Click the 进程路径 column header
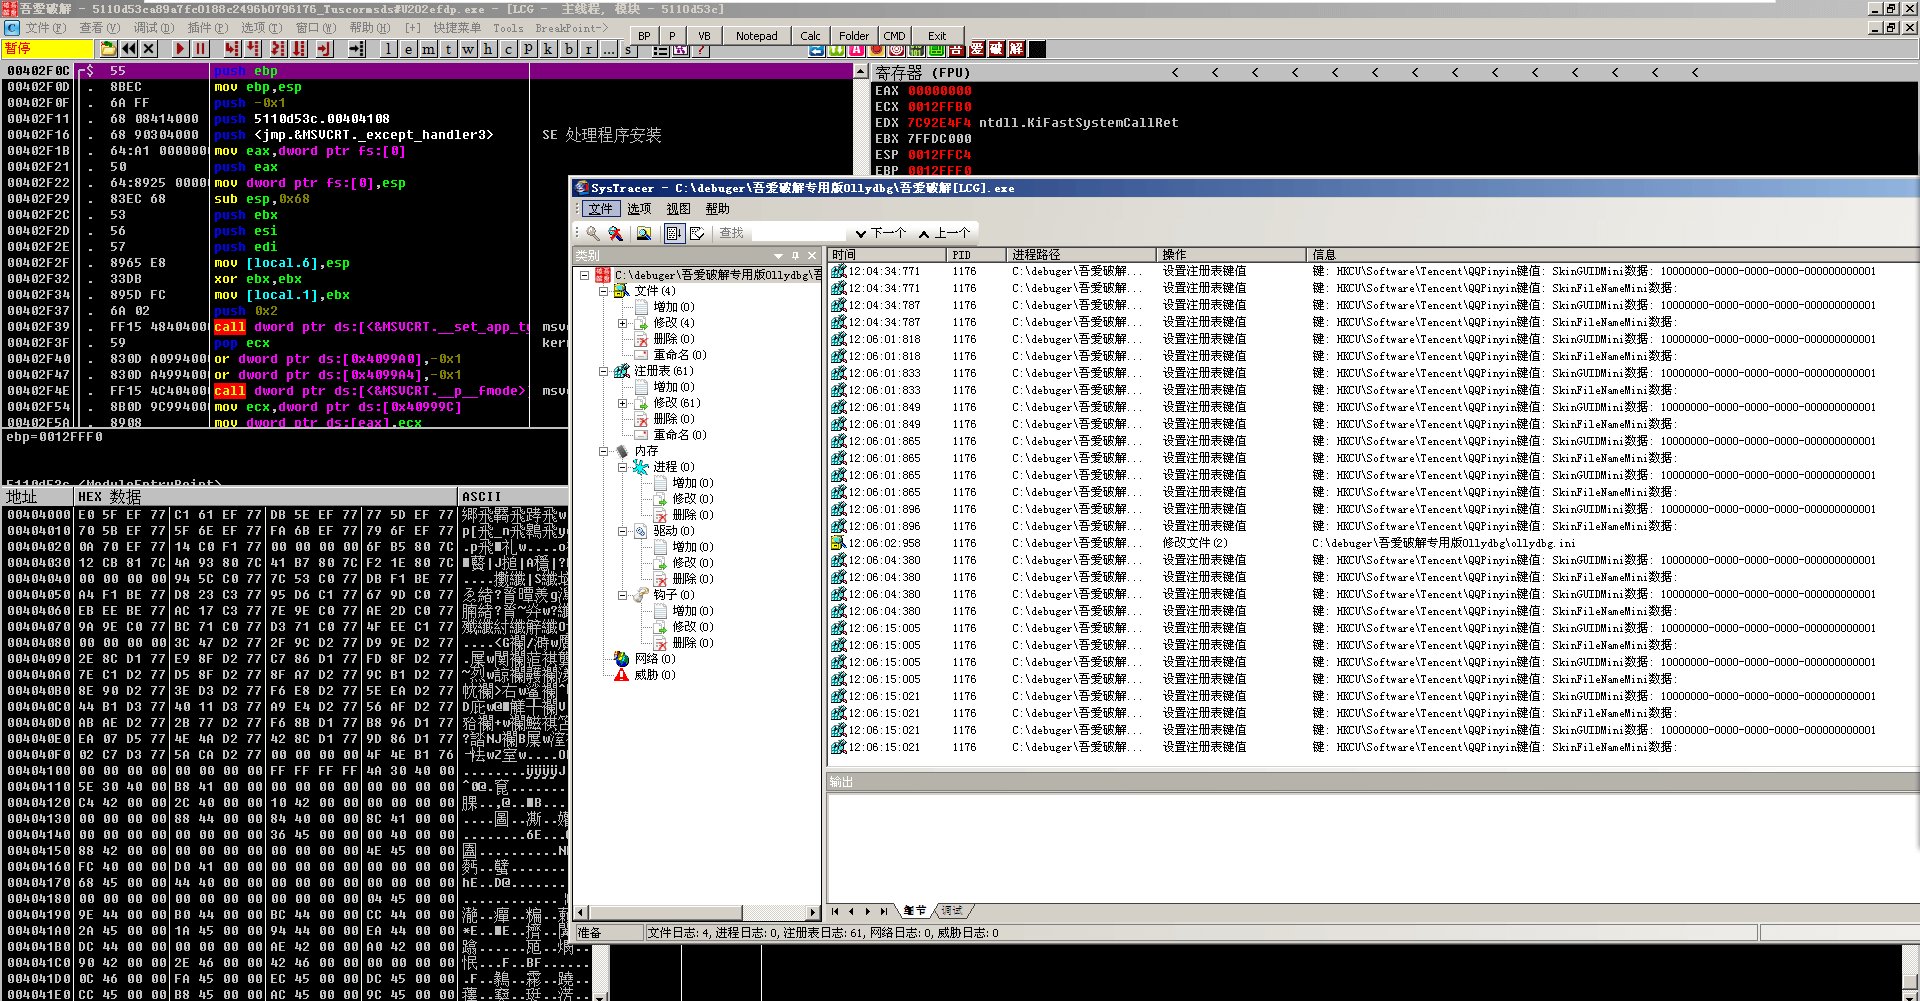The width and height of the screenshot is (1920, 1001). 1080,255
